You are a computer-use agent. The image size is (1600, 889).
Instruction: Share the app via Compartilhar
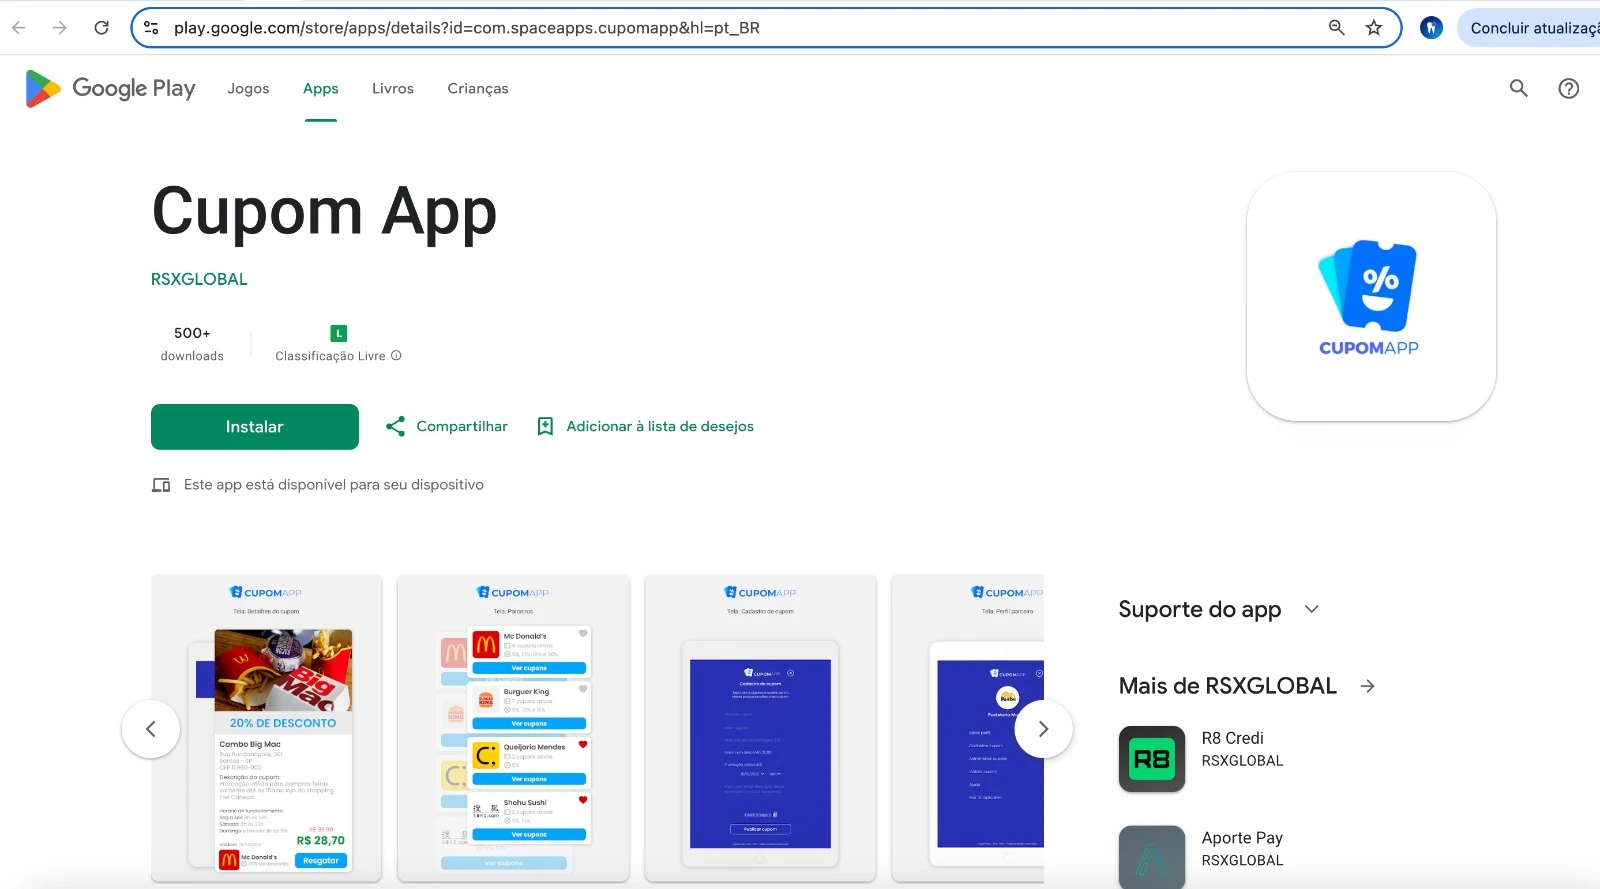pos(447,427)
